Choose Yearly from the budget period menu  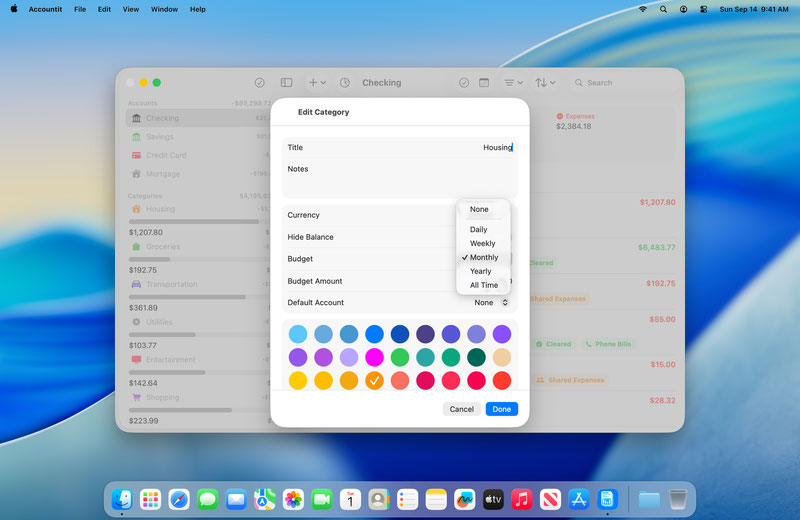pos(481,271)
